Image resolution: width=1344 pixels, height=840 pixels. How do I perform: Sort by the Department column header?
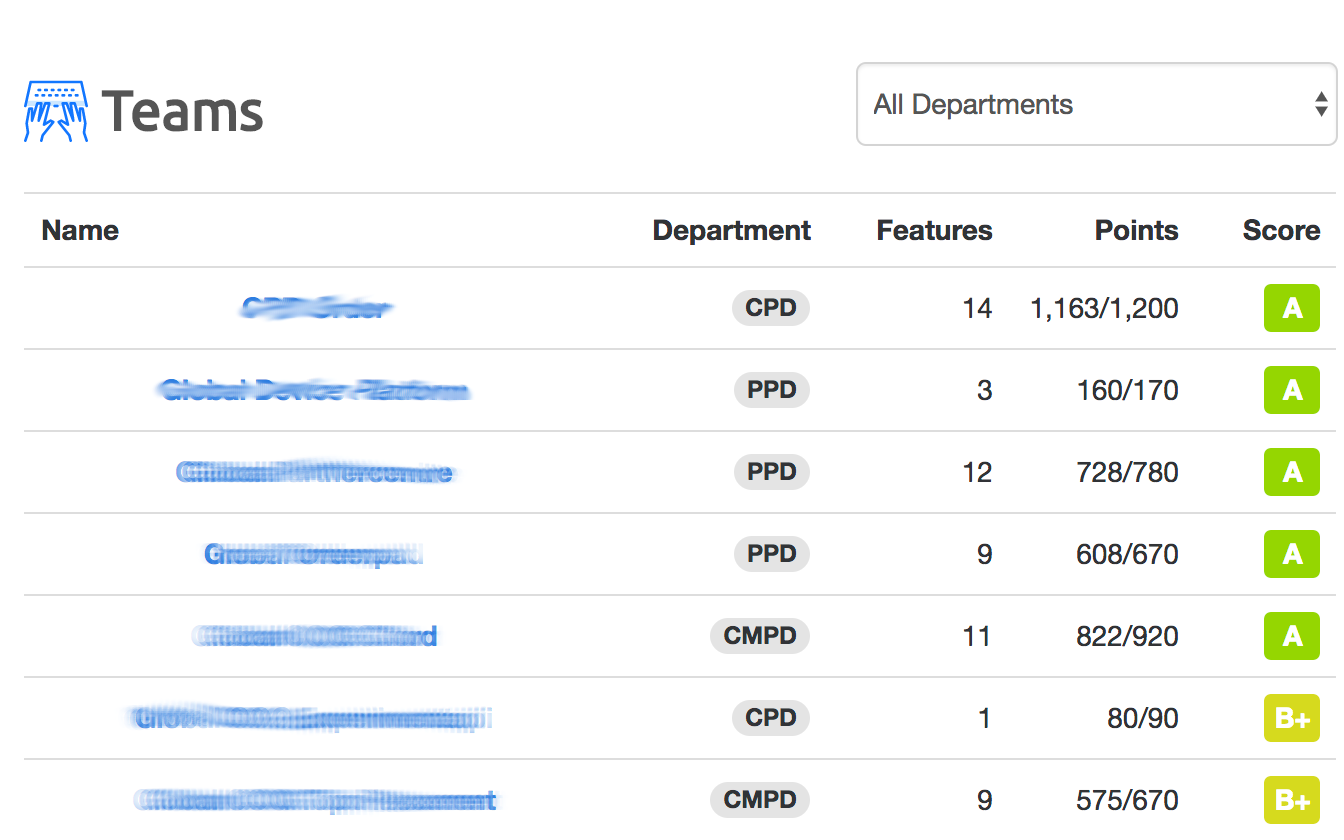[x=731, y=231]
